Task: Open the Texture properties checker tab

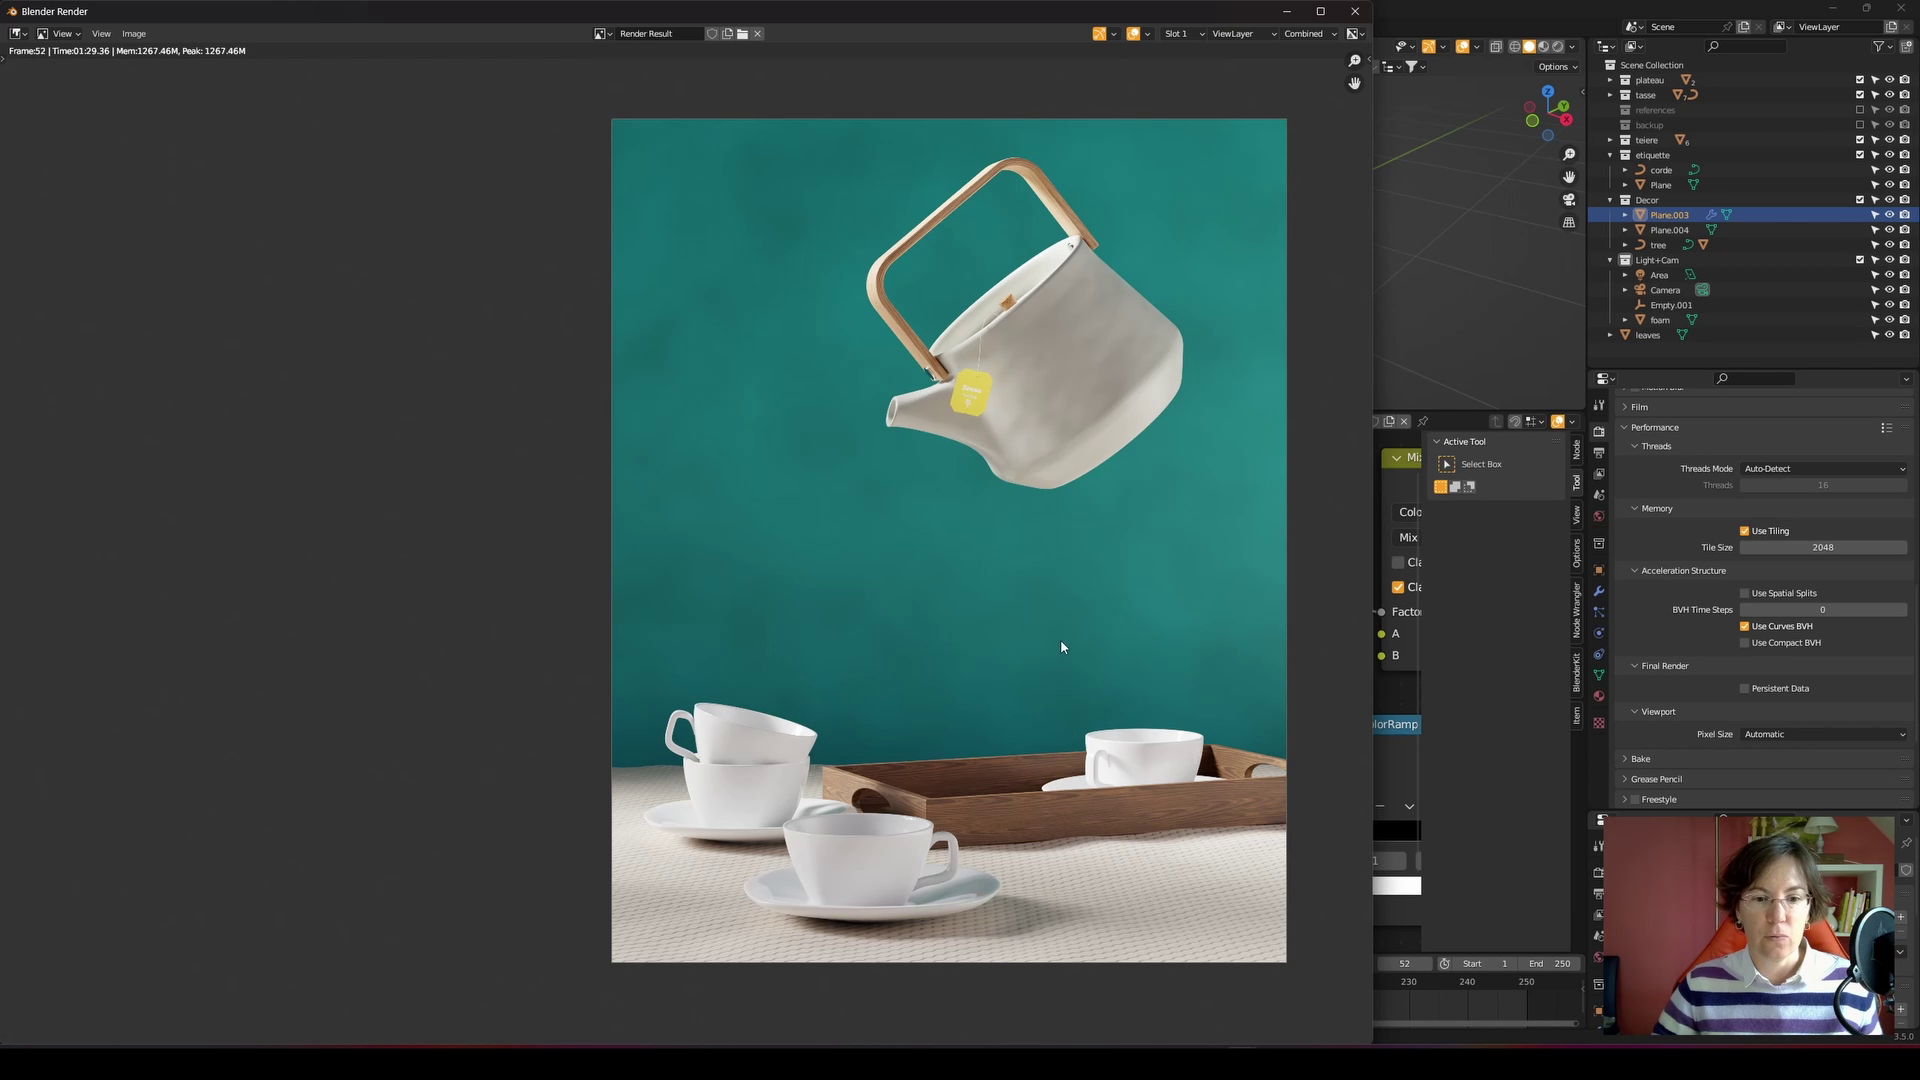Action: [1598, 723]
